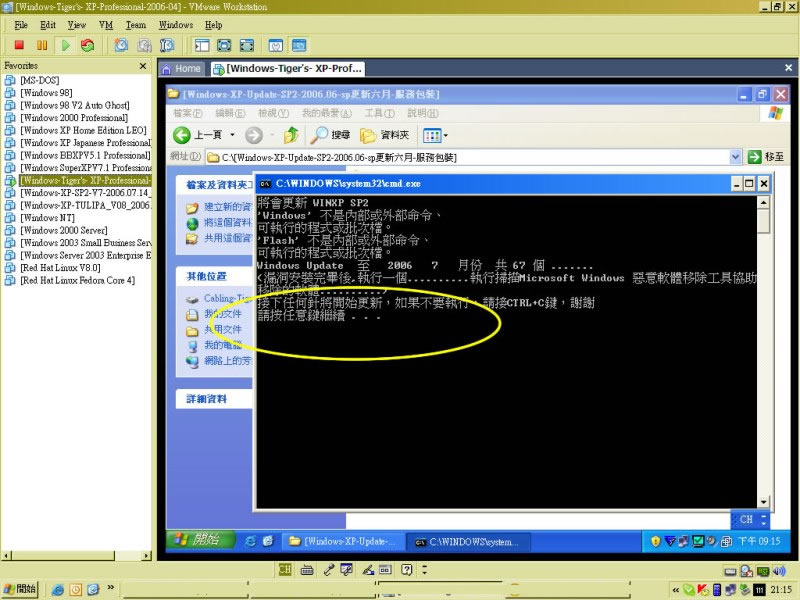Expand the Back button history dropdown arrow
Image resolution: width=800 pixels, height=600 pixels.
pyautogui.click(x=232, y=135)
